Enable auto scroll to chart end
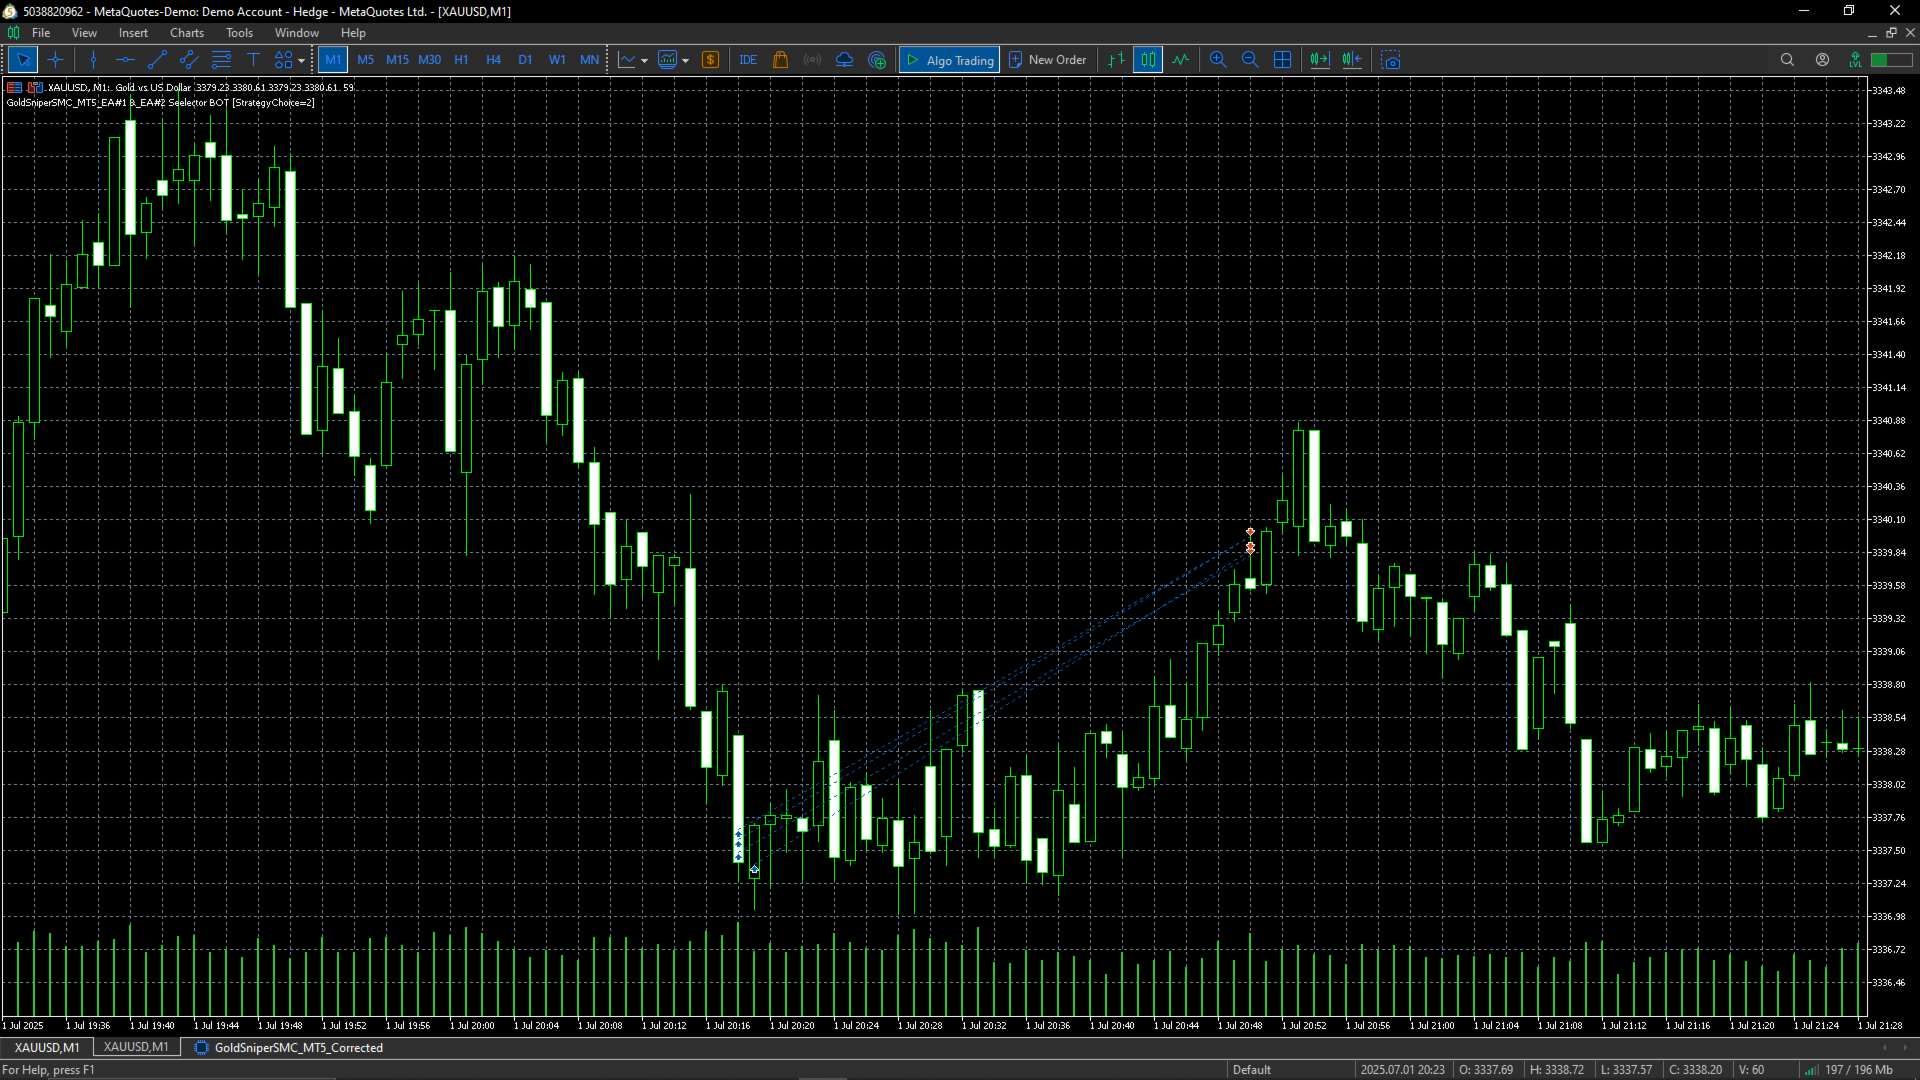This screenshot has height=1080, width=1920. click(x=1318, y=59)
